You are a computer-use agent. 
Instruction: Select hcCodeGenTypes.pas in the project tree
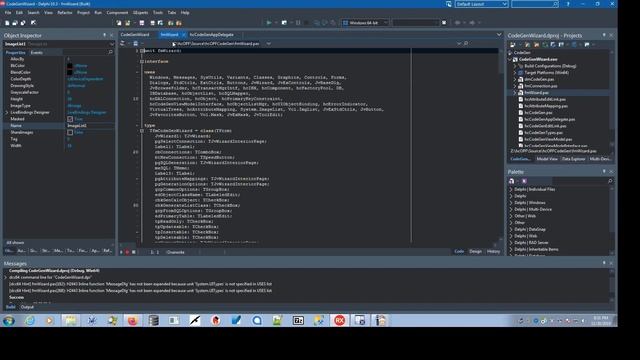543,133
